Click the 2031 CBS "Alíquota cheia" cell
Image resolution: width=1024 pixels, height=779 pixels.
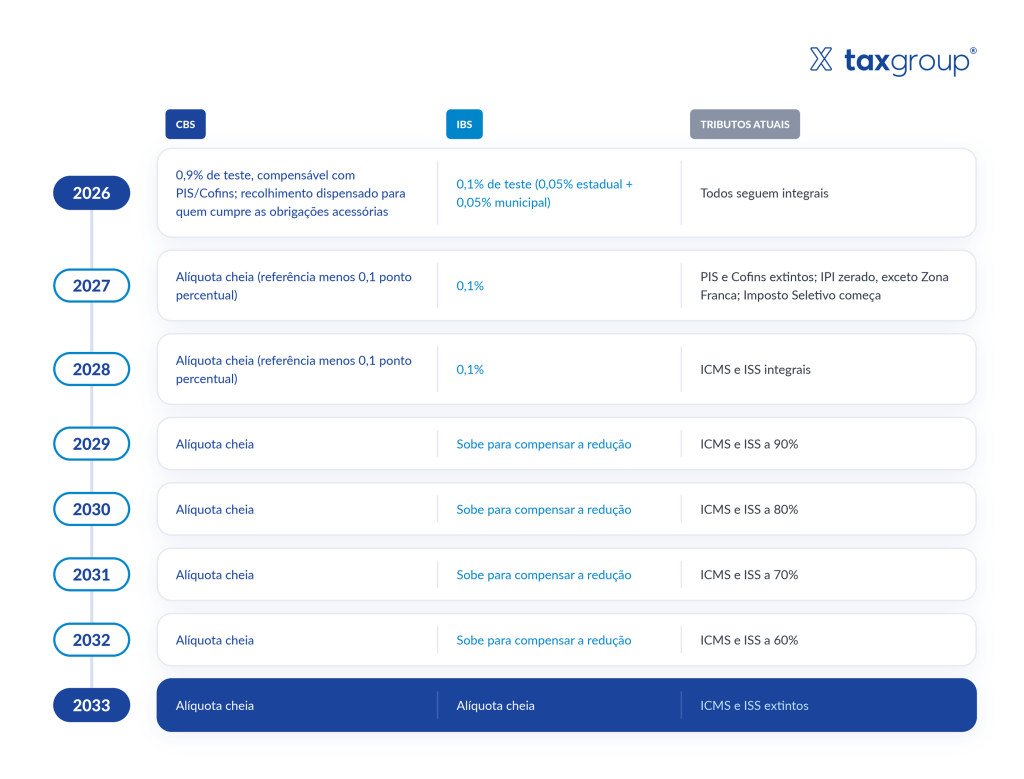coord(214,575)
